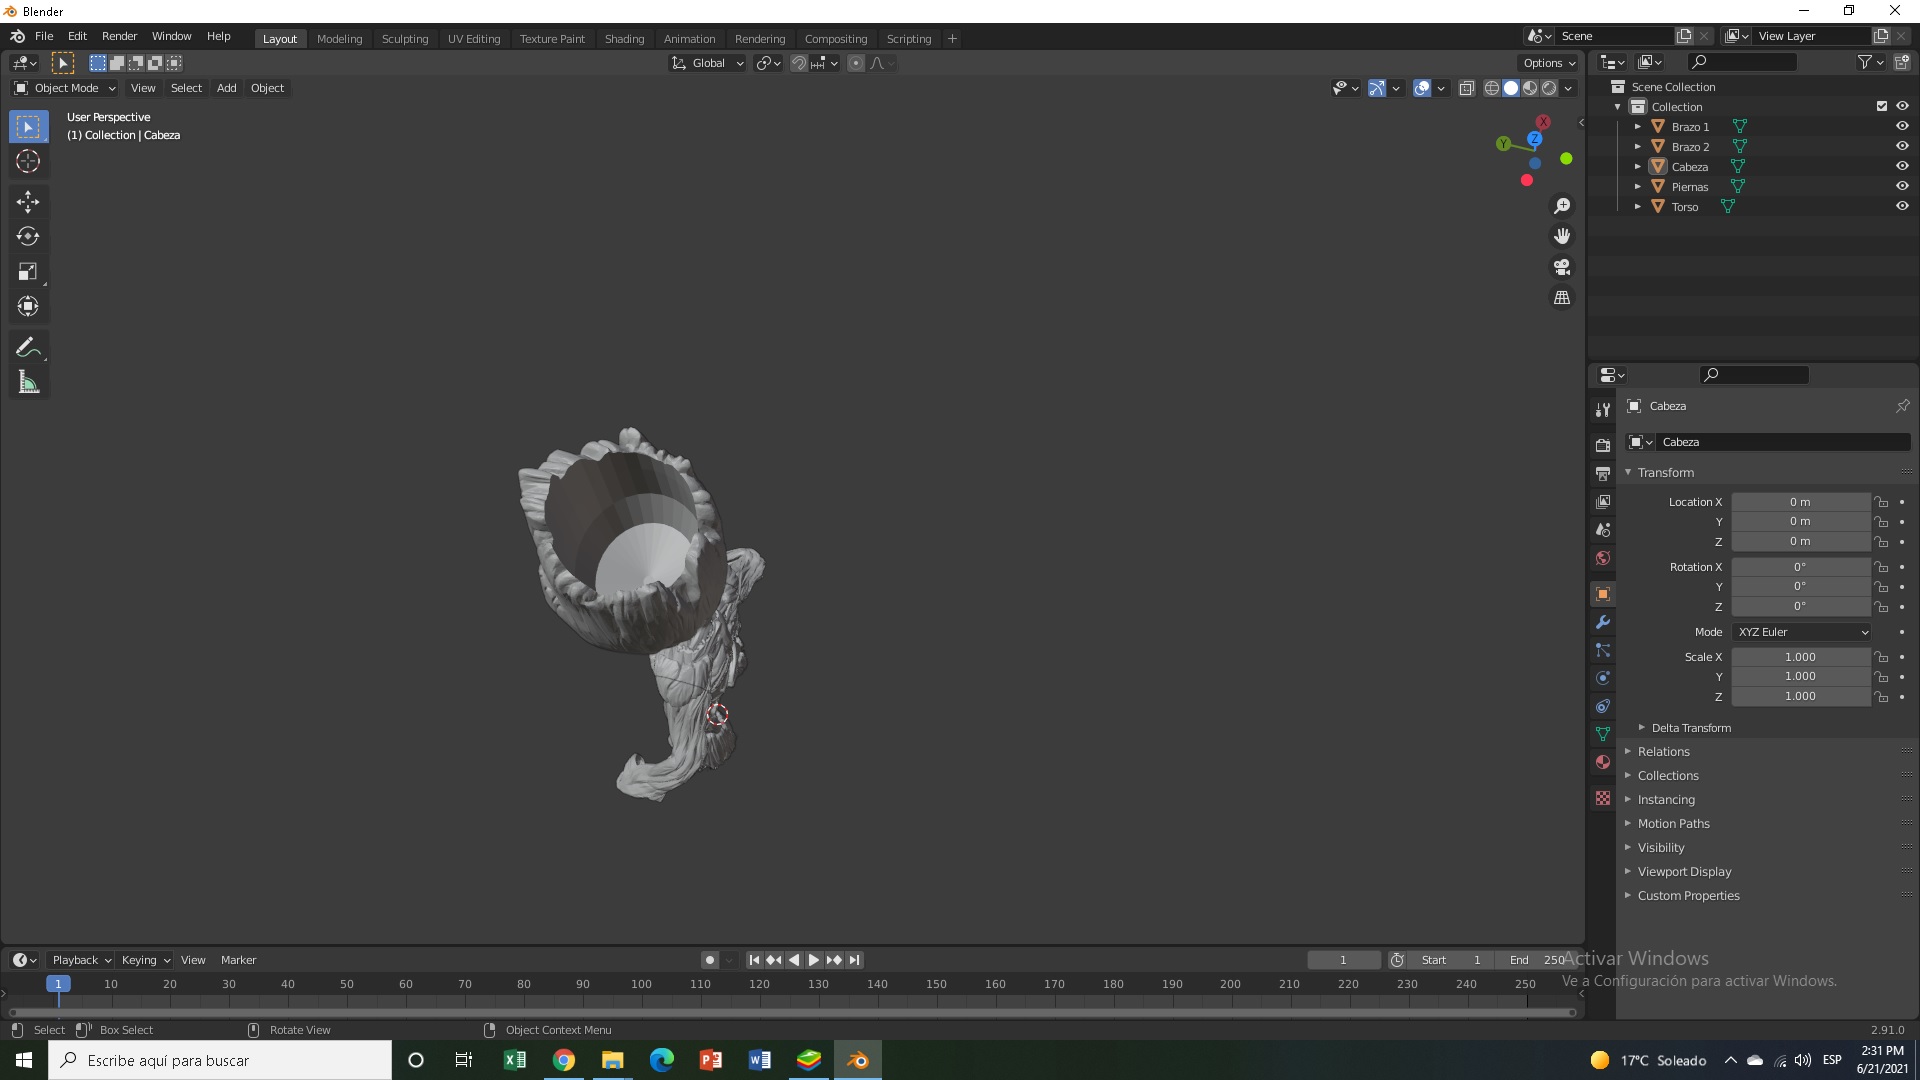The image size is (1920, 1080).
Task: Open the Render menu
Action: [119, 36]
